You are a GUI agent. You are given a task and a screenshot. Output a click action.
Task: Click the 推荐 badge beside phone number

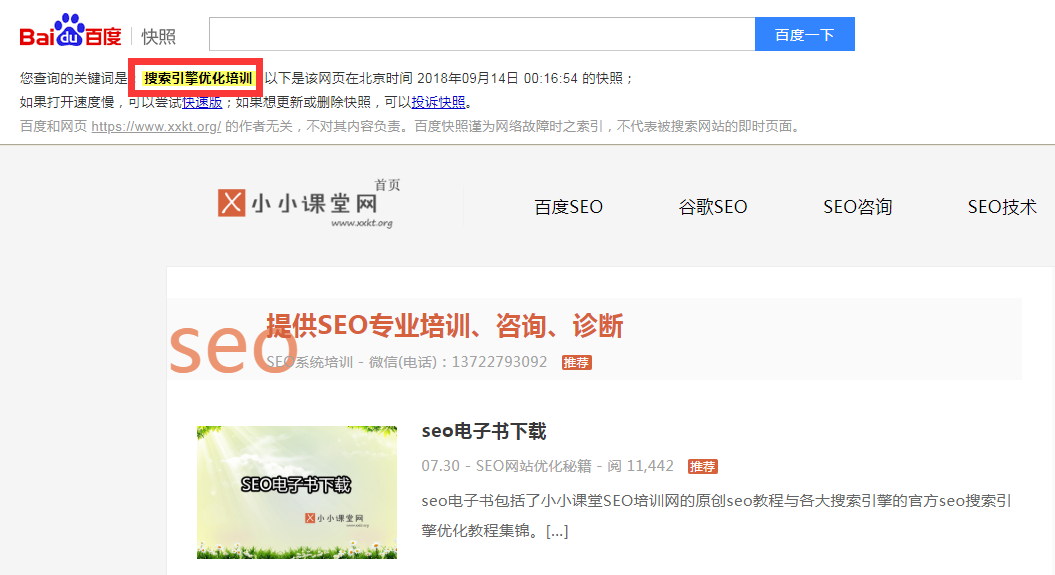point(577,363)
